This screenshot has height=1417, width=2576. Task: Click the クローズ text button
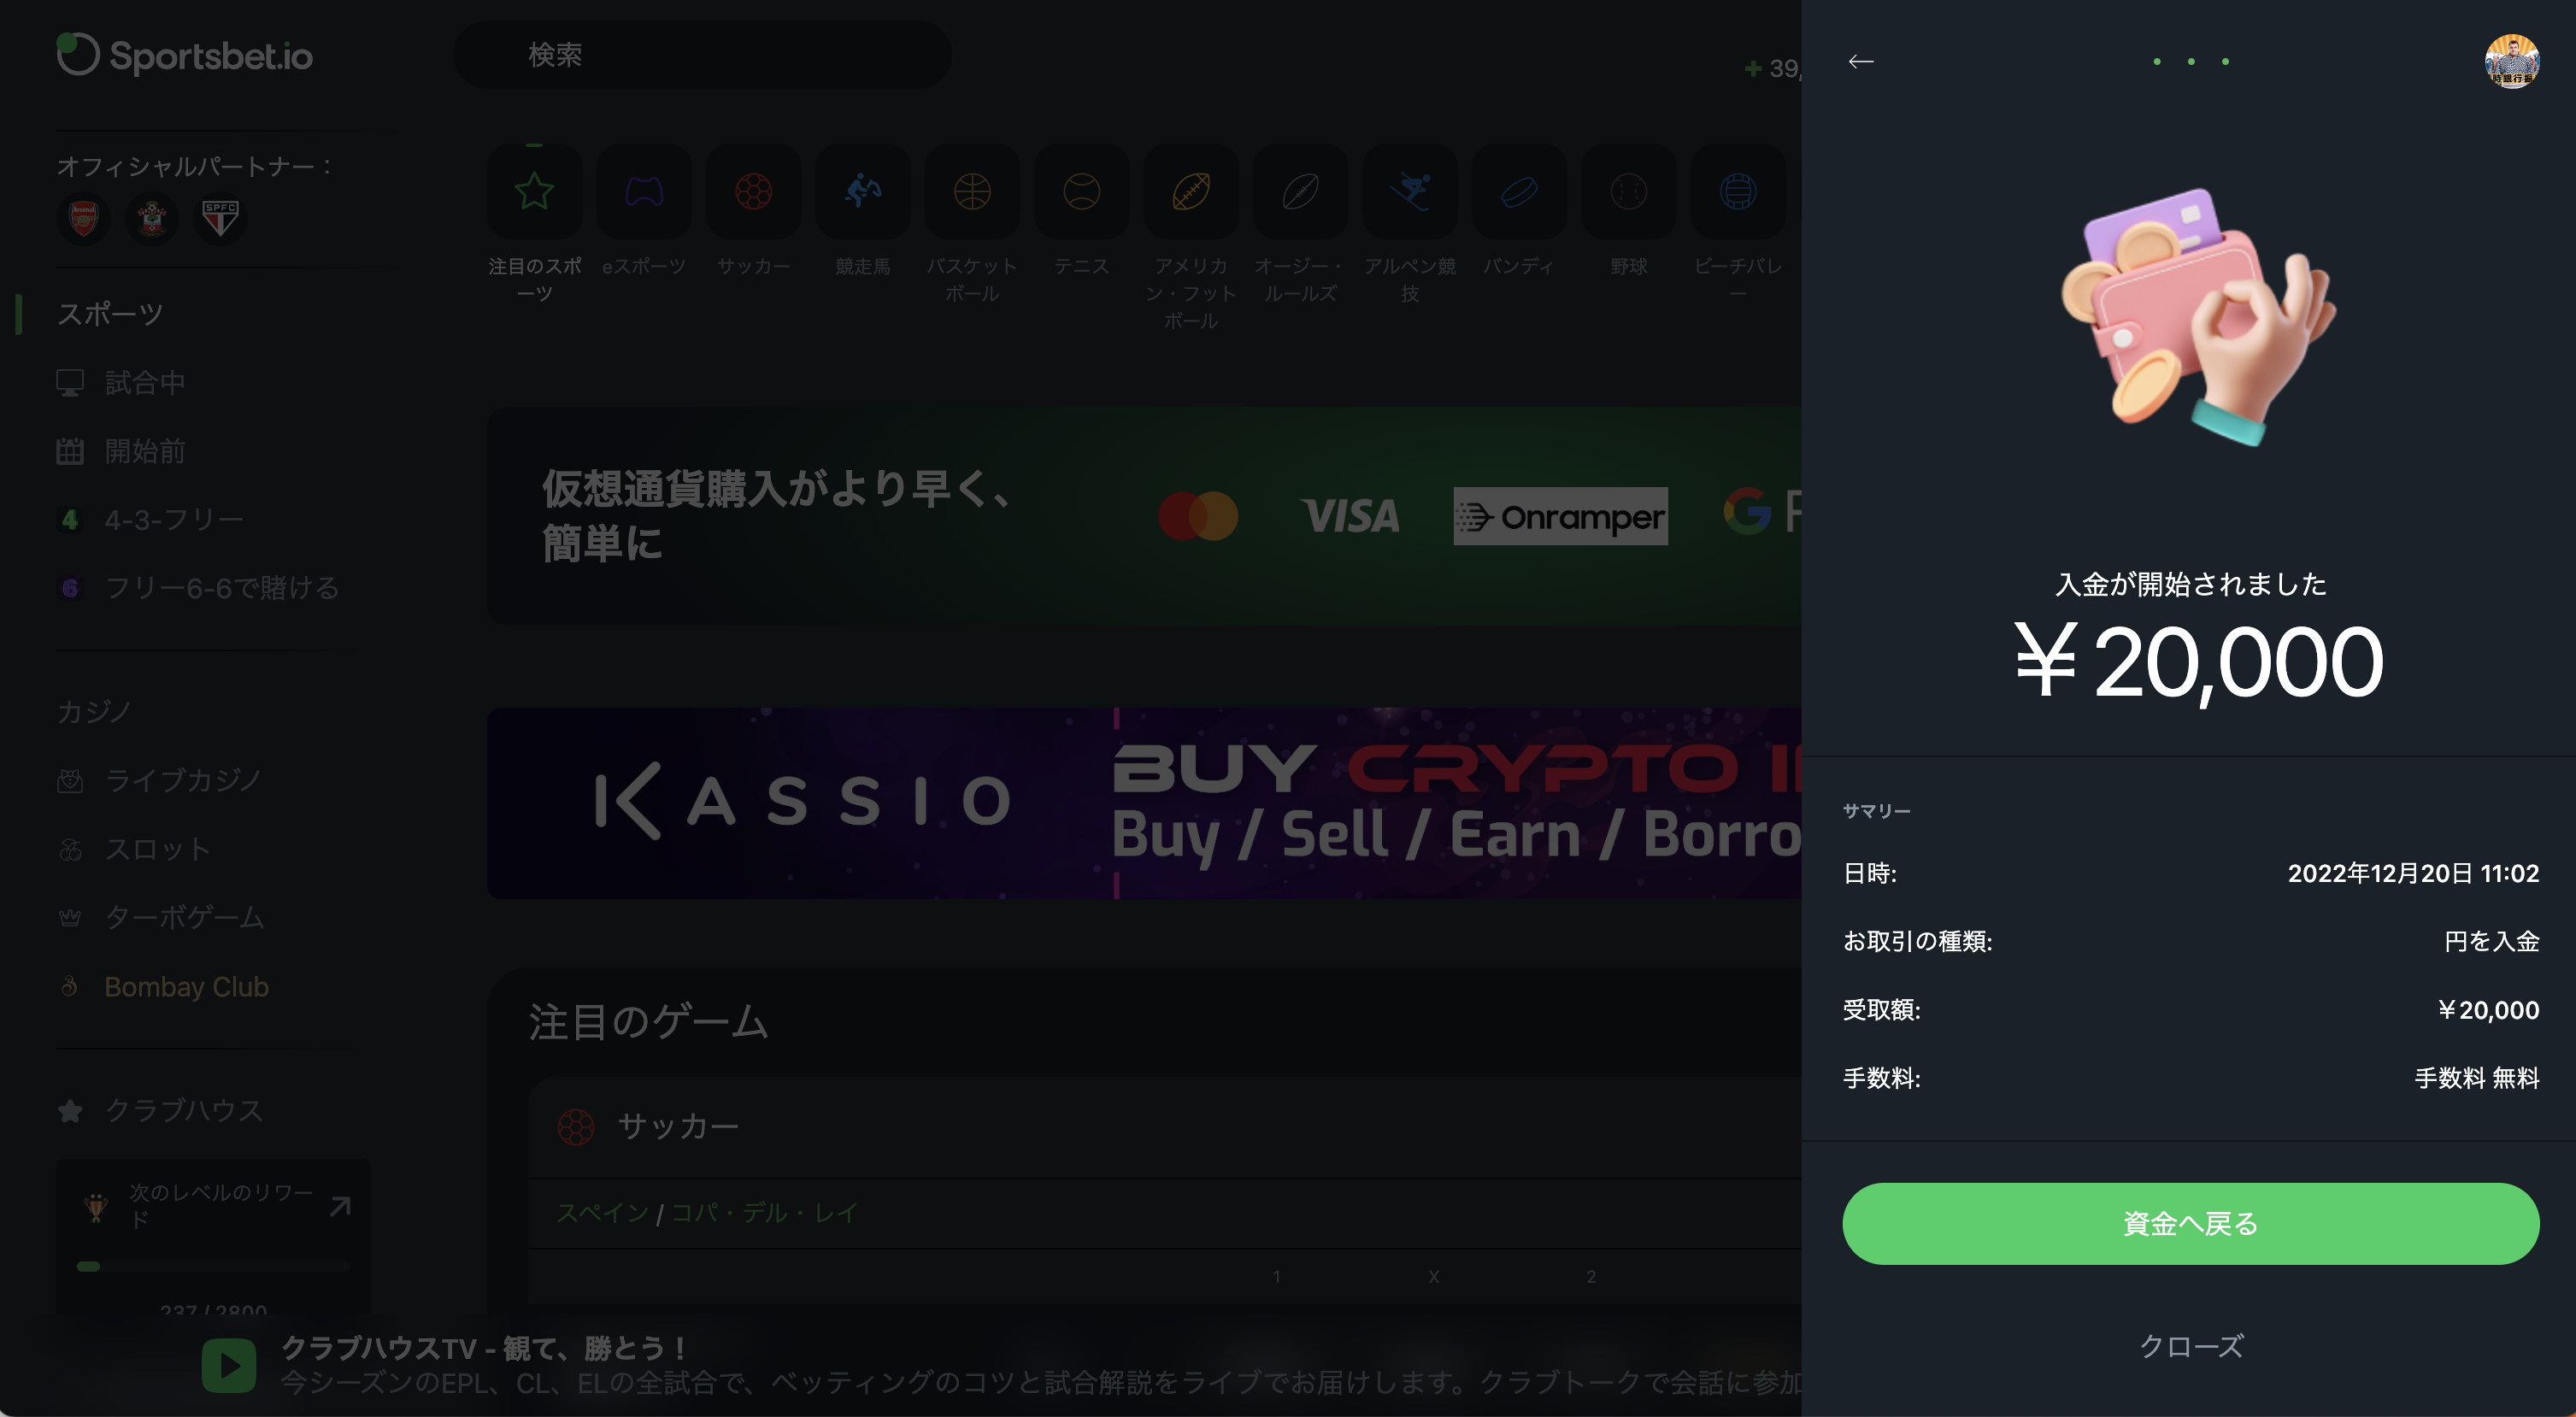pos(2190,1346)
